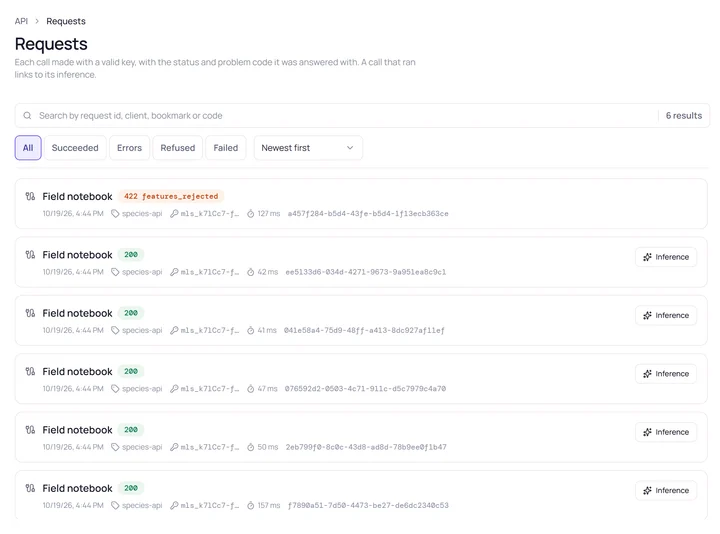The image size is (720, 534).
Task: Click the timer icon beside 47 ms
Action: click(251, 388)
